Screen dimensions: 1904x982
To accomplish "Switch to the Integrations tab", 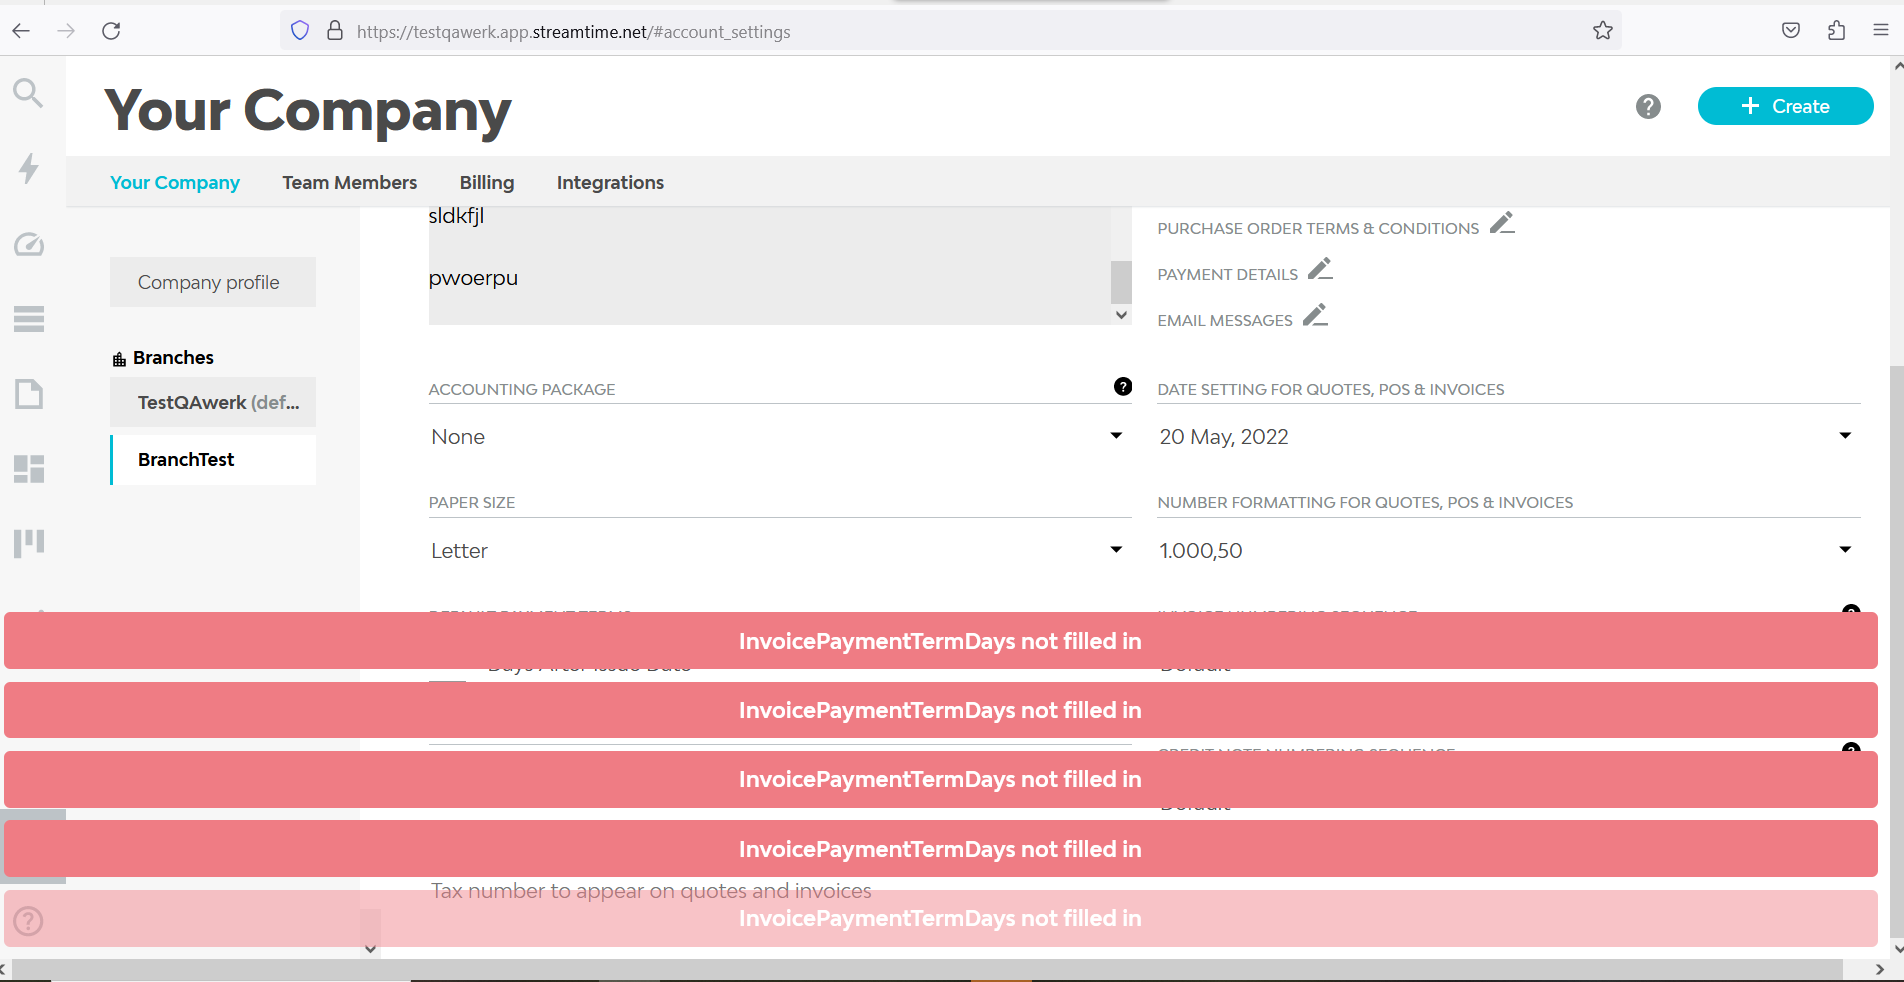I will tap(610, 183).
